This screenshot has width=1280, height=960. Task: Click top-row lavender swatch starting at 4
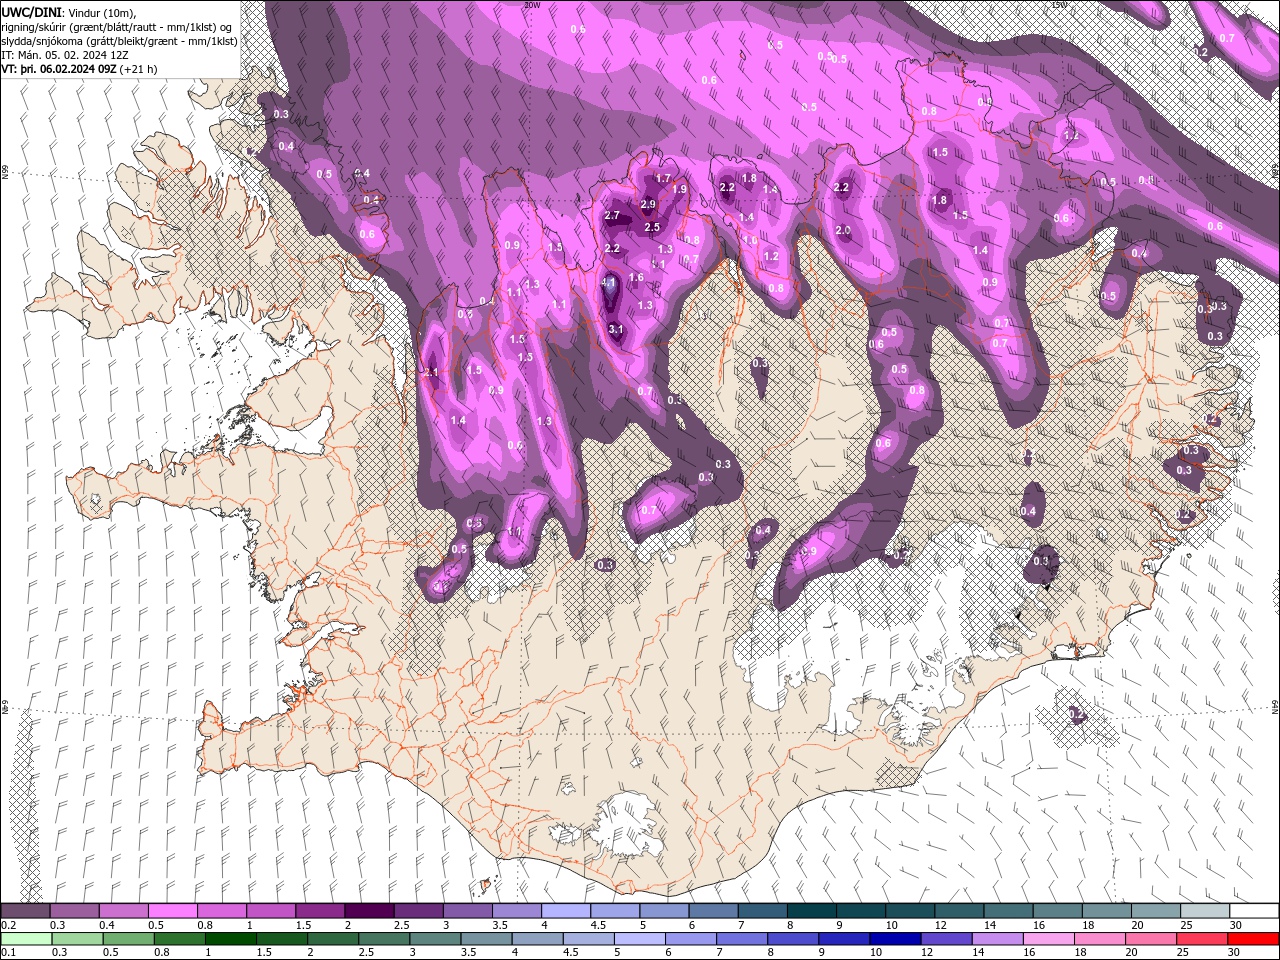coord(566,911)
